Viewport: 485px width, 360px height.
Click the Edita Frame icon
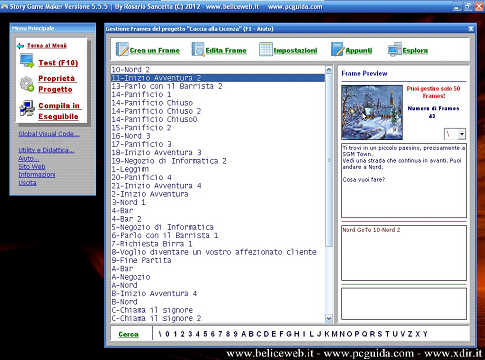click(198, 50)
